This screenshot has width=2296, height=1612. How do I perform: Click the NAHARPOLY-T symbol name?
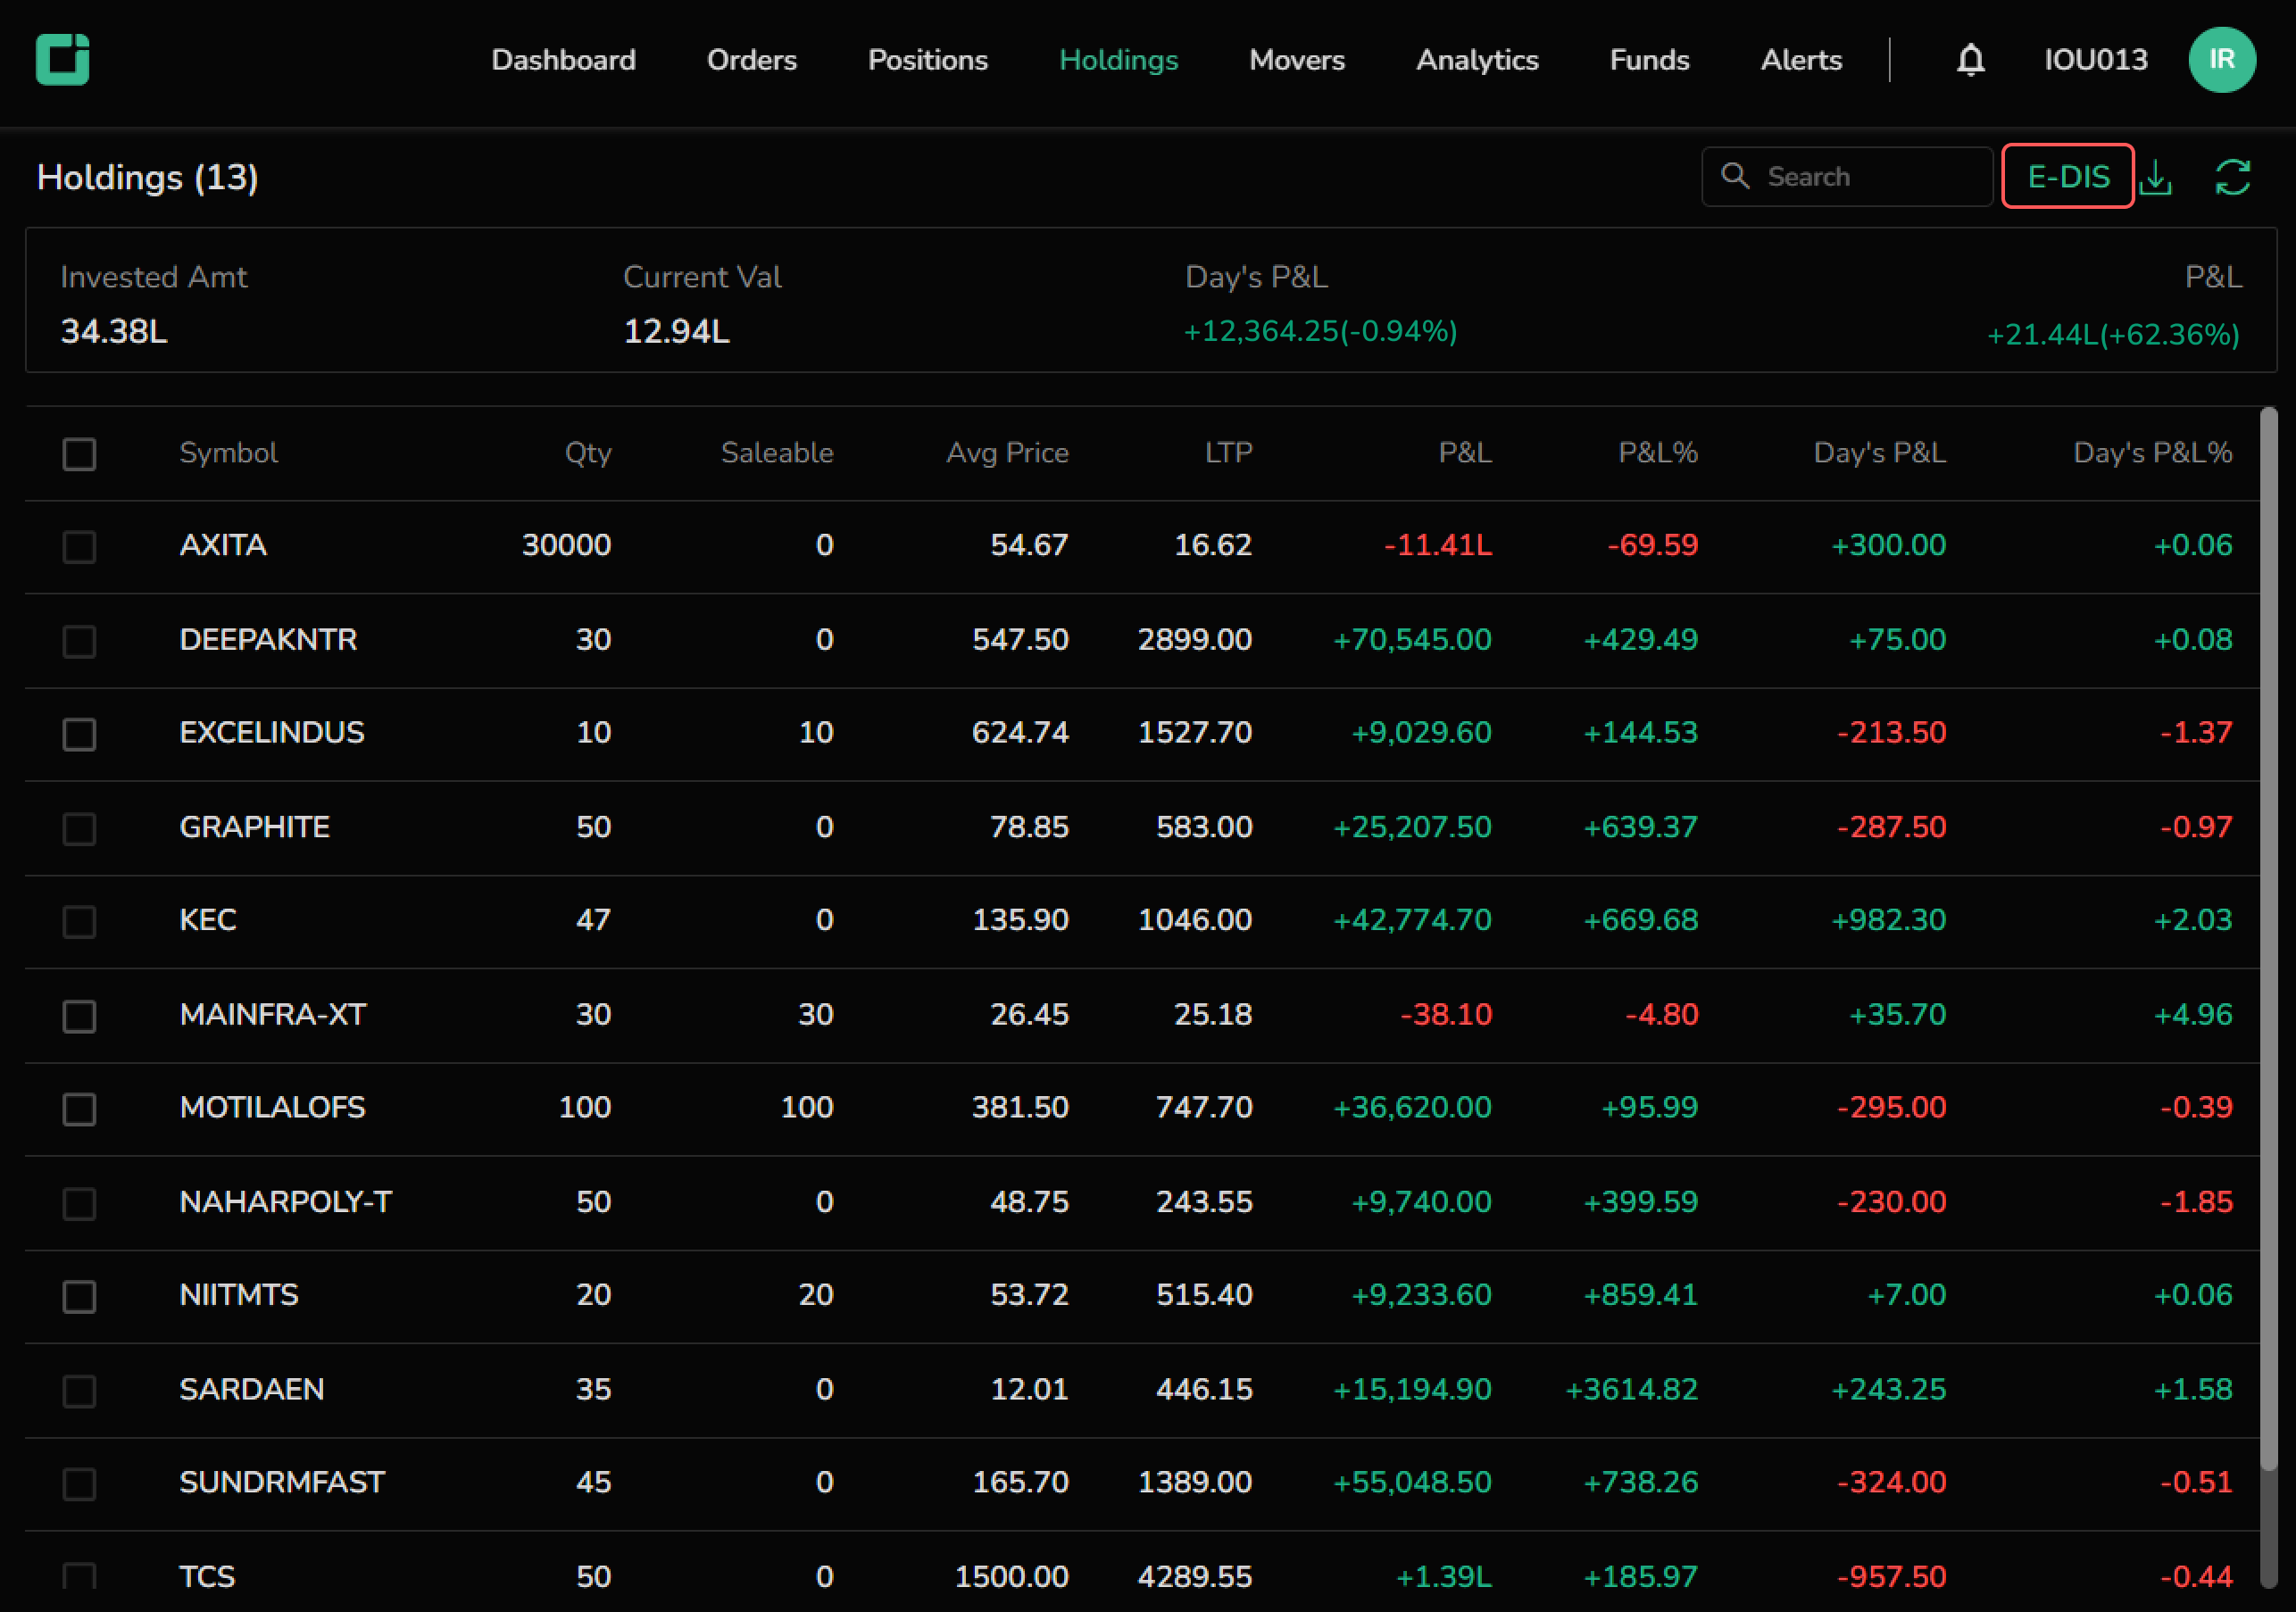[x=286, y=1201]
